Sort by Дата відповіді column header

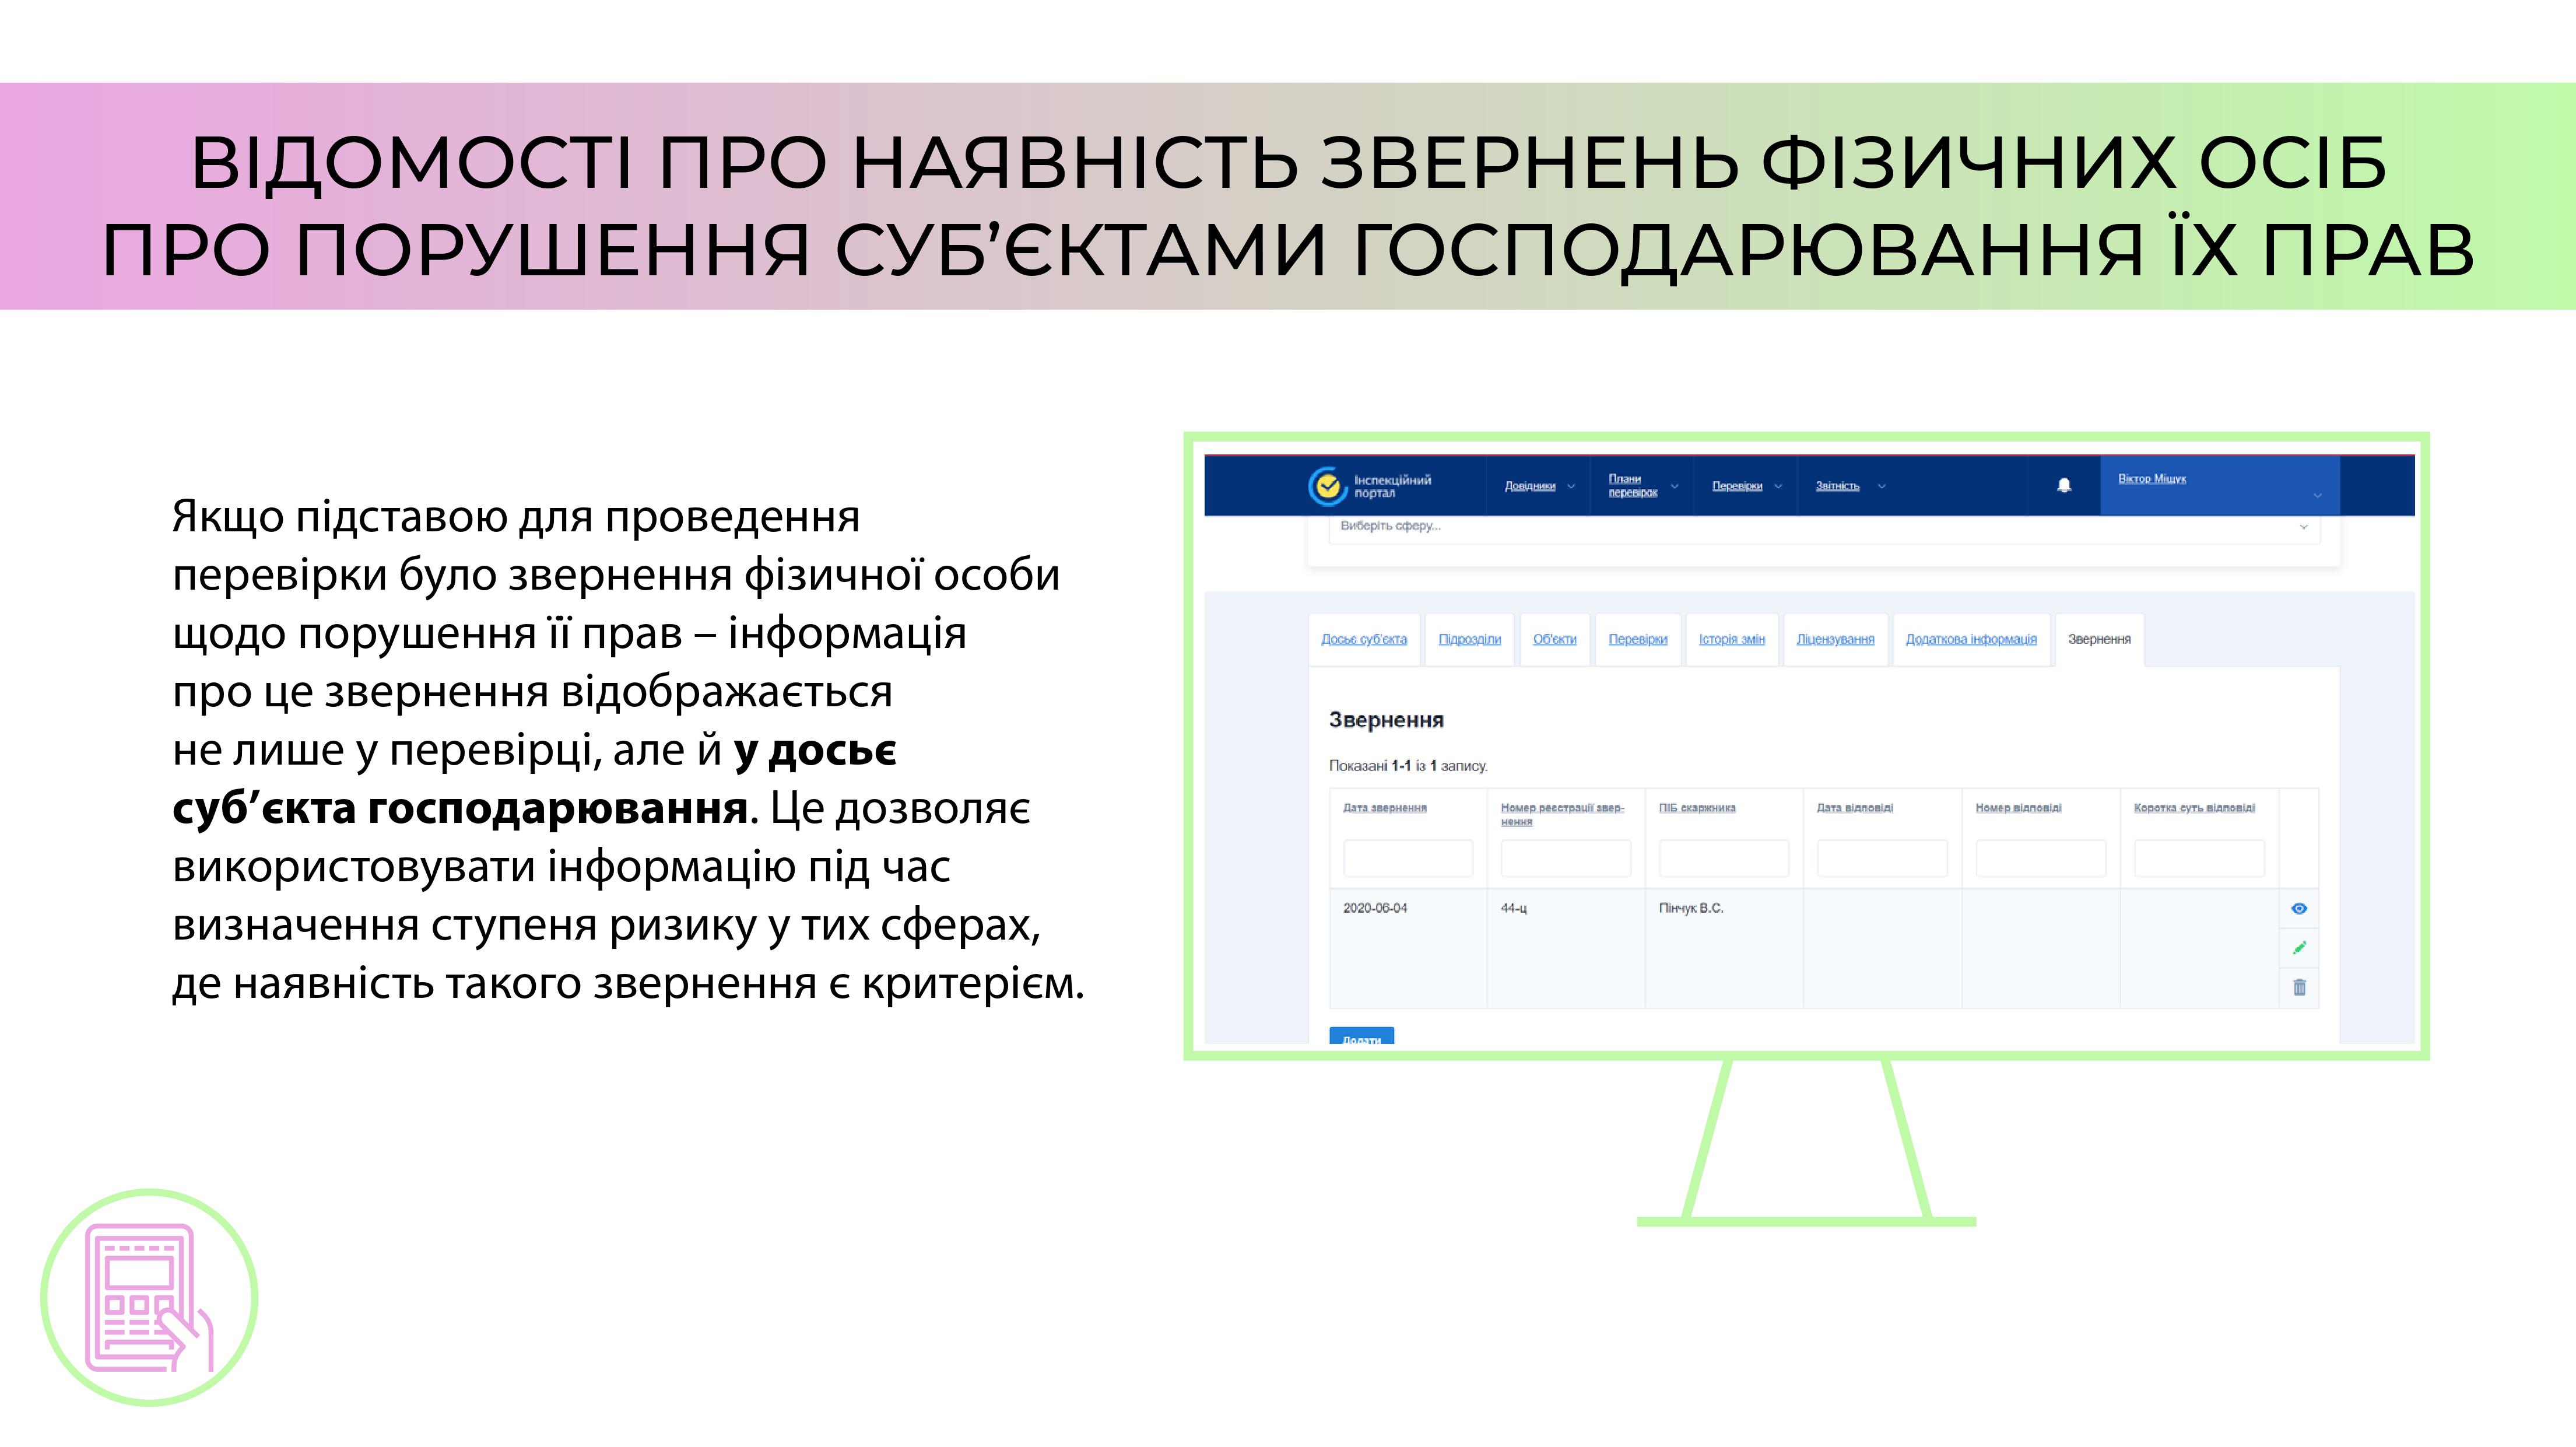pyautogui.click(x=1854, y=808)
